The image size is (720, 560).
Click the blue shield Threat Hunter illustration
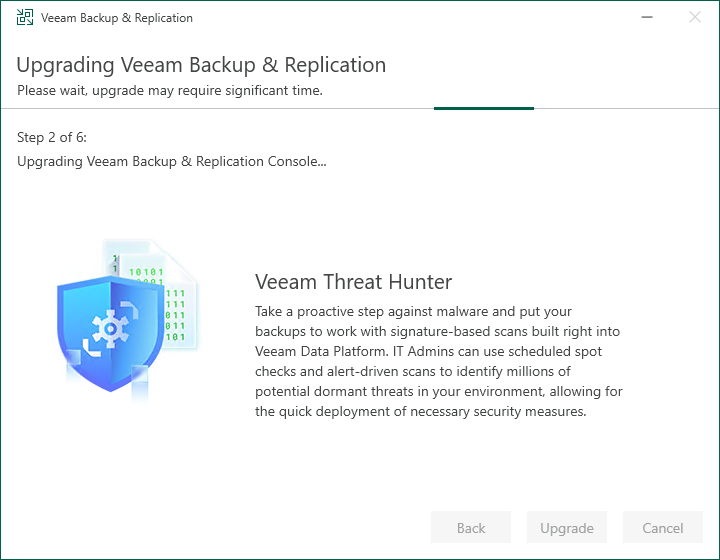(x=110, y=334)
